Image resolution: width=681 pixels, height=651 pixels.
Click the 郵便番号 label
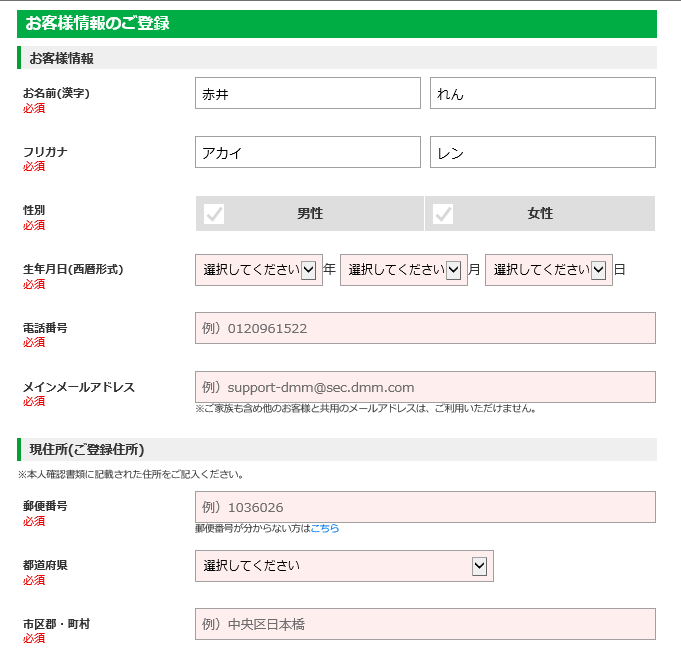click(x=45, y=506)
